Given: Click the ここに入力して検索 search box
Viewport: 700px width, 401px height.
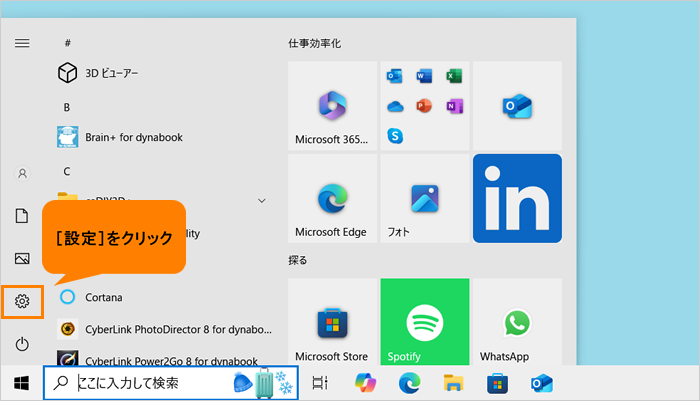Looking at the screenshot, I should (x=171, y=383).
